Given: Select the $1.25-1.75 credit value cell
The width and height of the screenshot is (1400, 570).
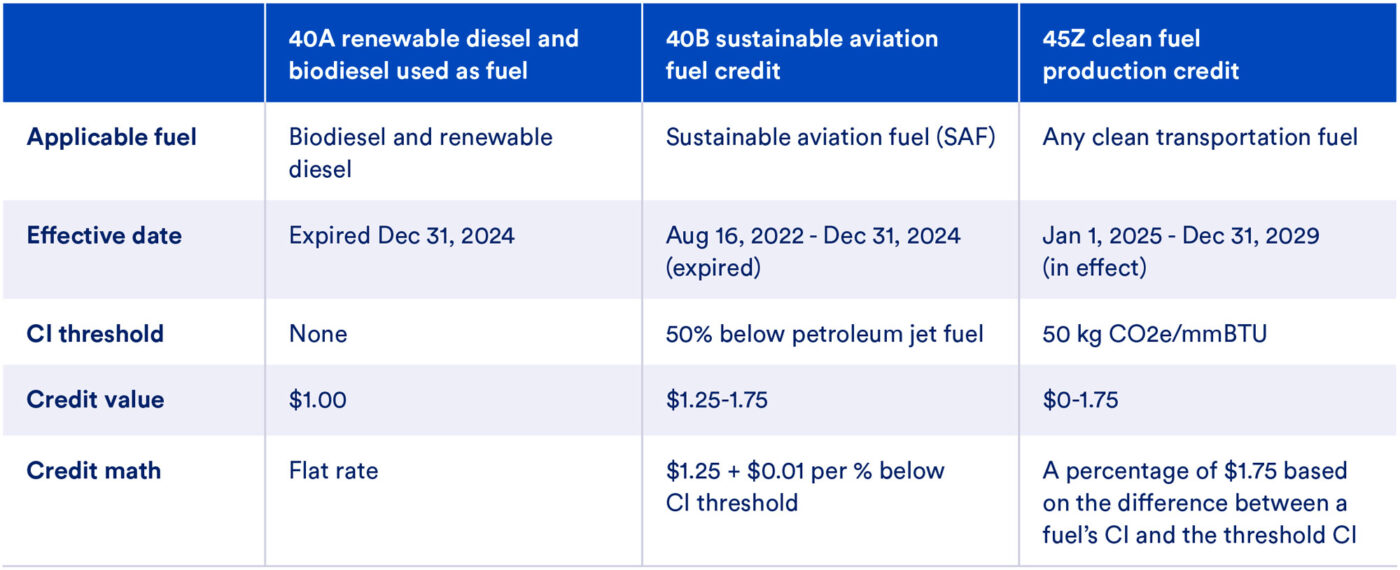Looking at the screenshot, I should point(718,399).
